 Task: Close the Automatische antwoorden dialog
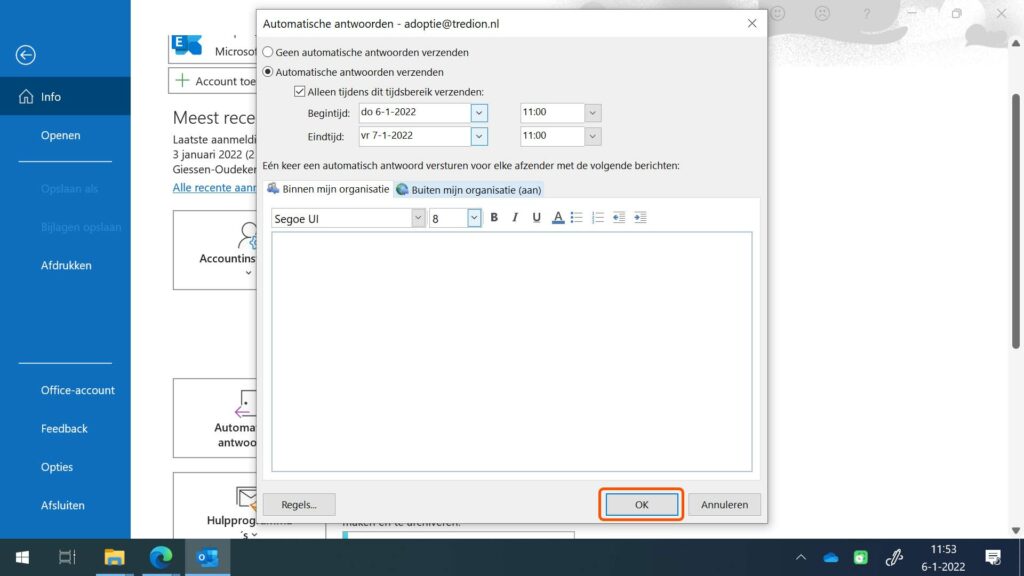(752, 24)
